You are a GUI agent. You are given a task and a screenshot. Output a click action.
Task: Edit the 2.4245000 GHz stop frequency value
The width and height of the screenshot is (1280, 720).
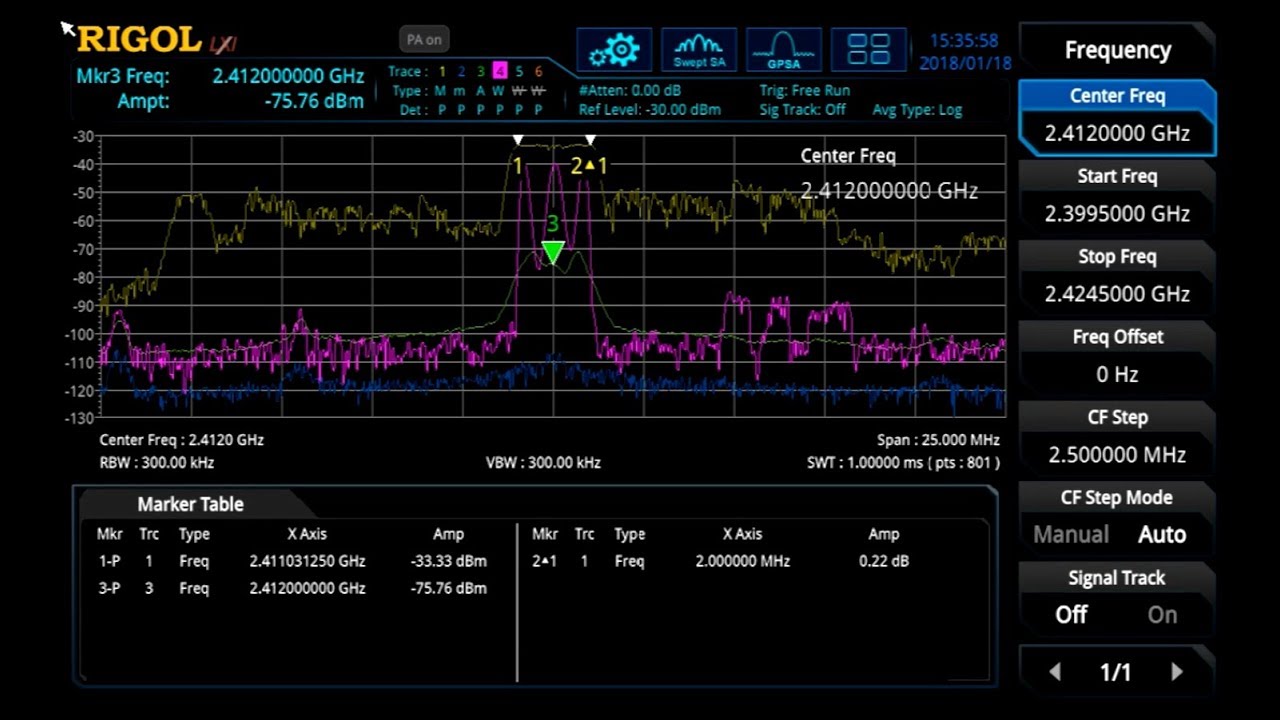[1117, 294]
